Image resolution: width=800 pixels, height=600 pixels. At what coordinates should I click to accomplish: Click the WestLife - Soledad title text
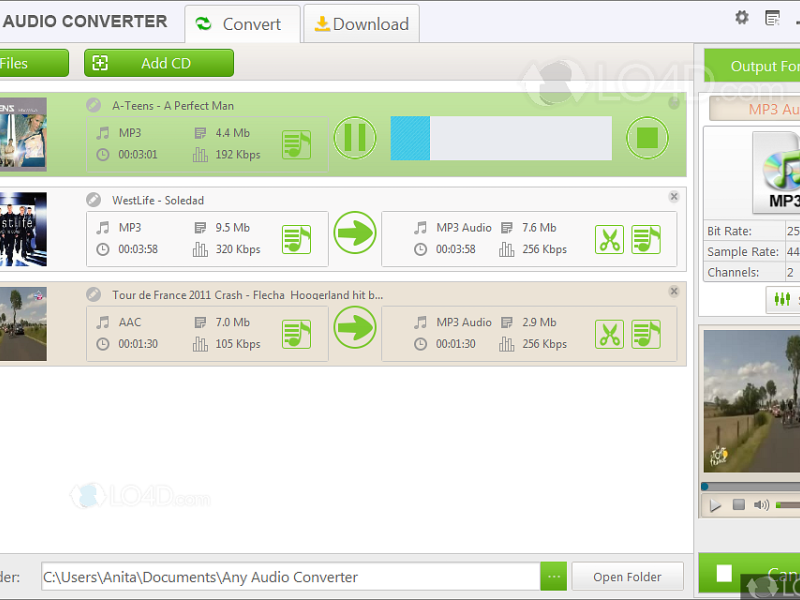click(x=158, y=201)
